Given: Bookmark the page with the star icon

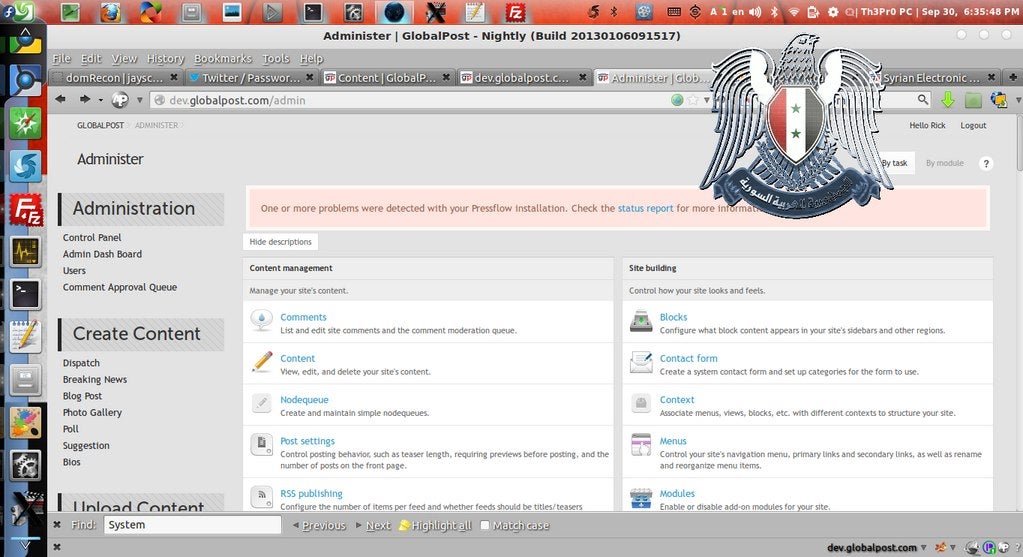Looking at the screenshot, I should 693,100.
